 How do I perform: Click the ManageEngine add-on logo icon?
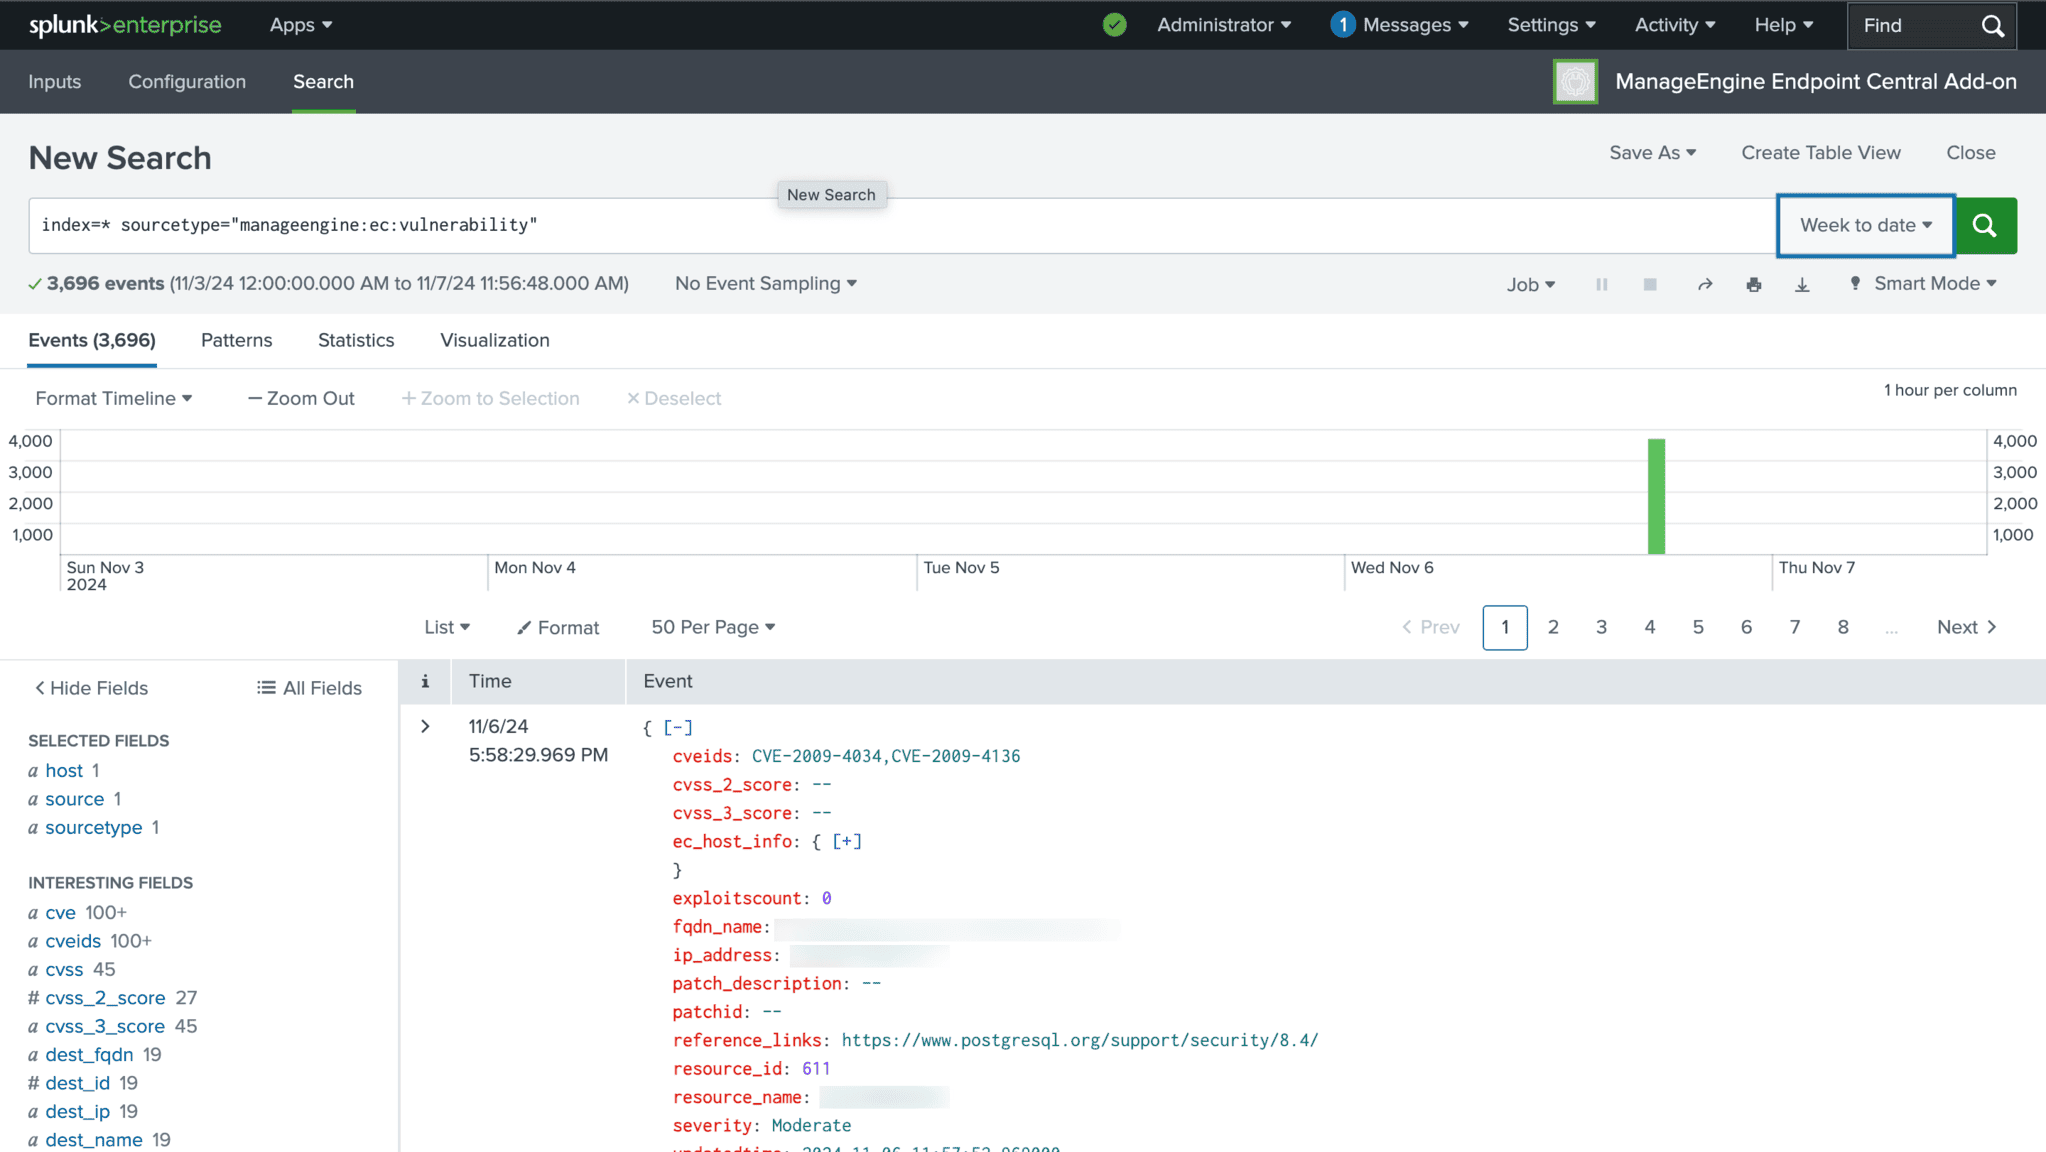(1575, 82)
